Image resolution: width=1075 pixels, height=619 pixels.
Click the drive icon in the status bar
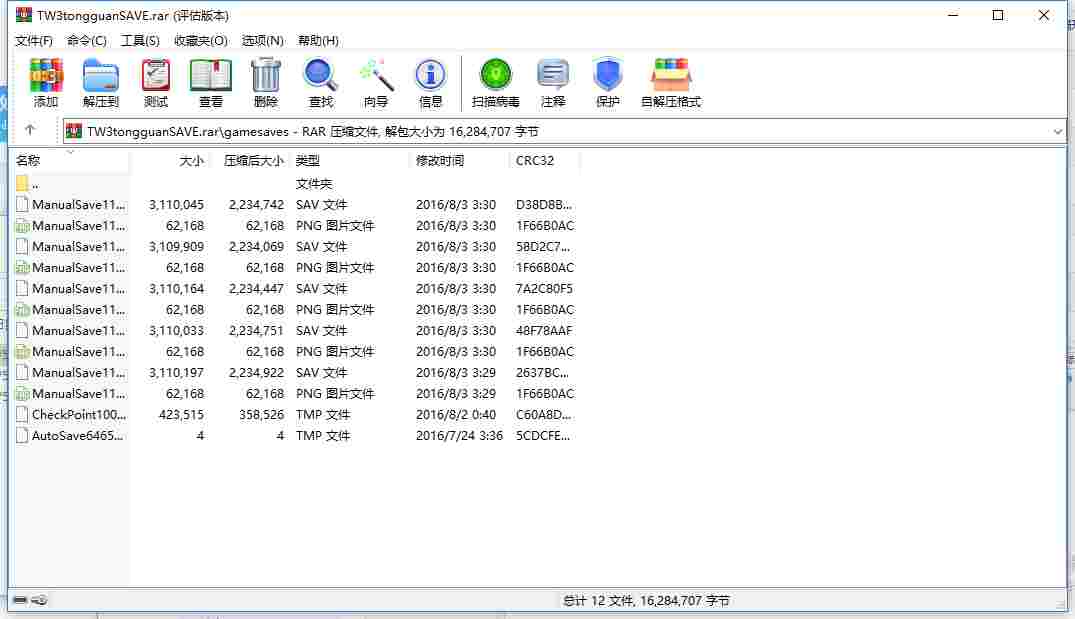[x=20, y=600]
